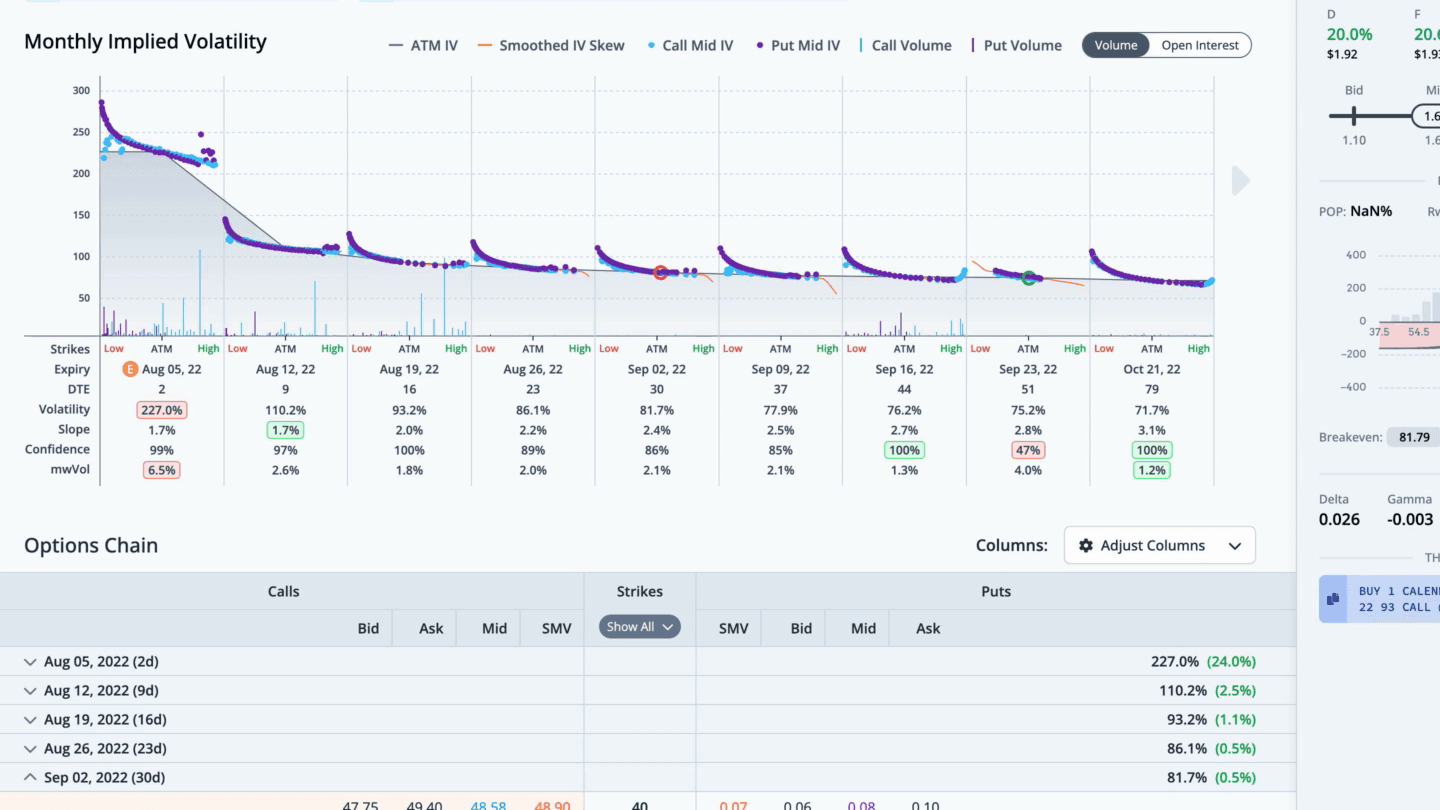Viewport: 1440px width, 810px height.
Task: Select the Aug 12, 22 expiry column
Action: tap(285, 369)
